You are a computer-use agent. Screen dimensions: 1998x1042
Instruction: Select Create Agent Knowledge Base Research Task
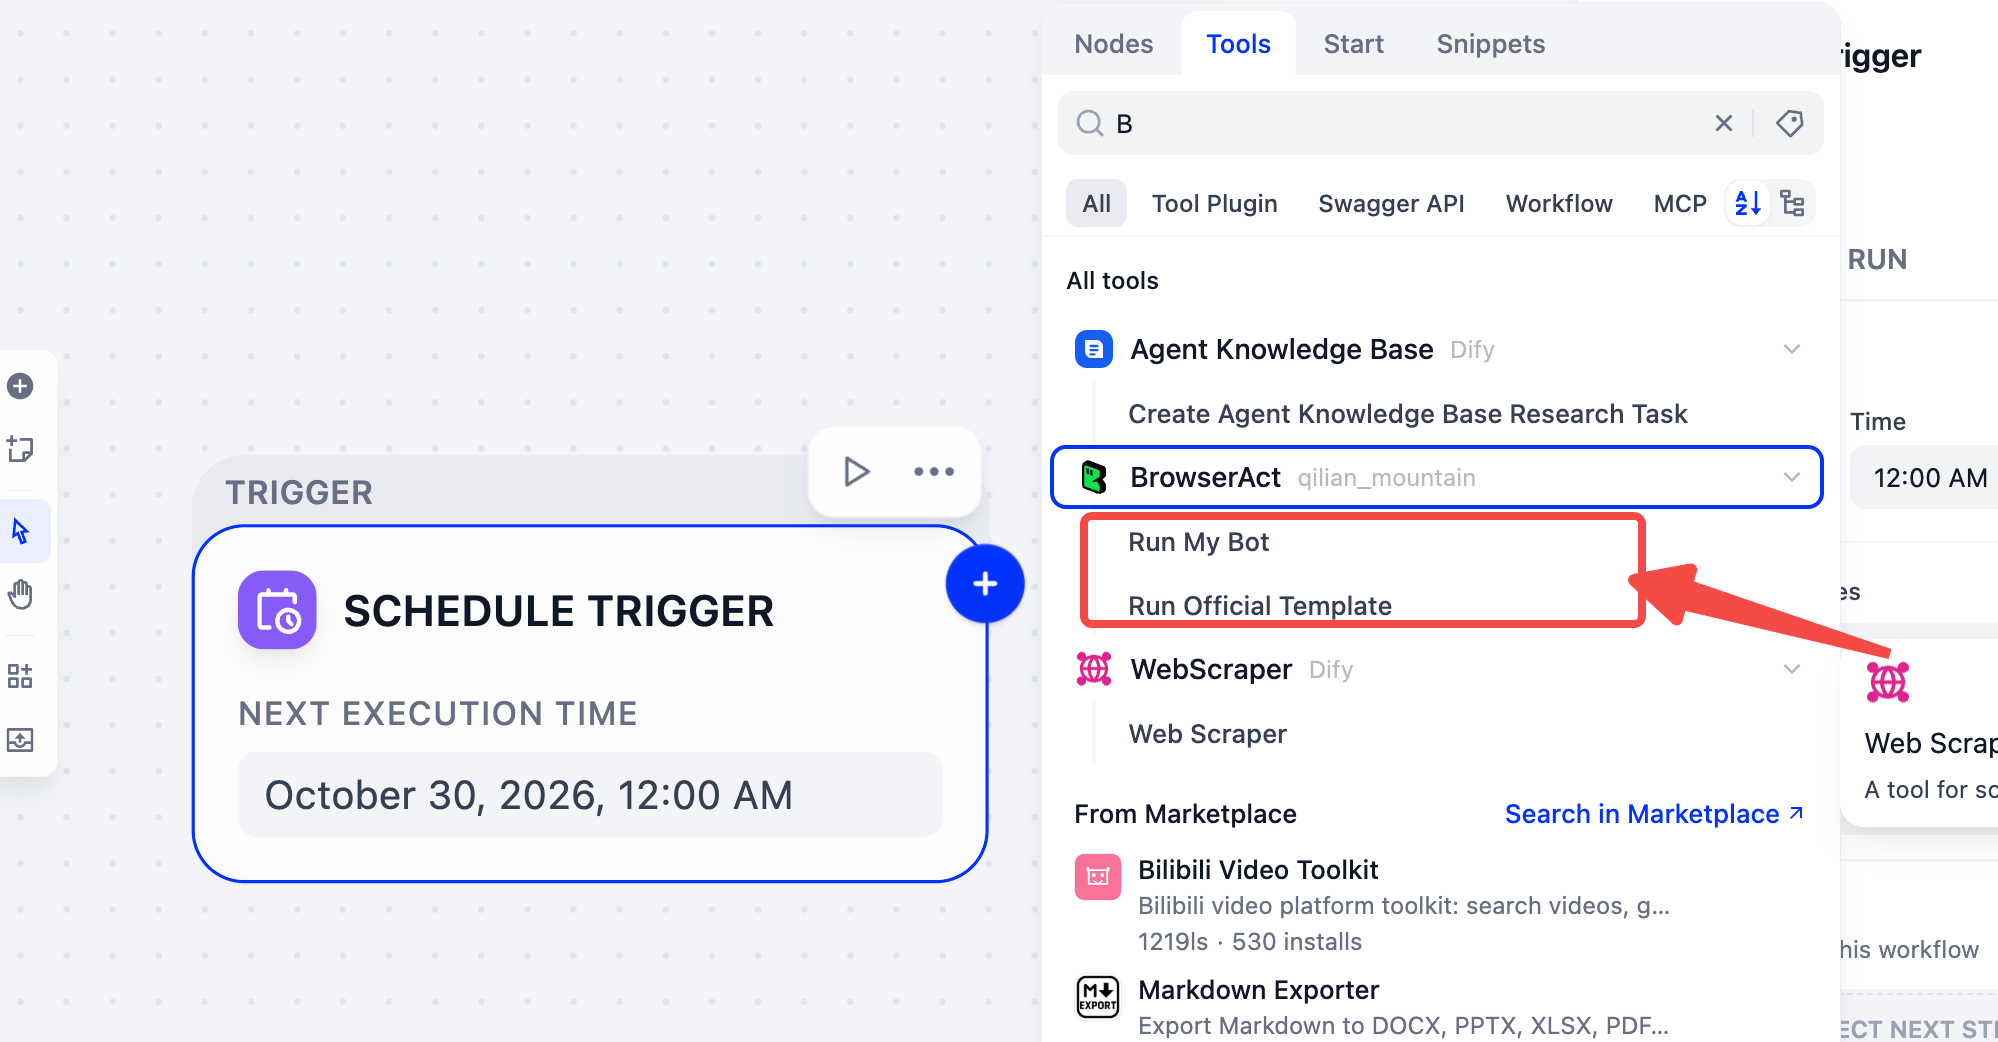(1408, 414)
